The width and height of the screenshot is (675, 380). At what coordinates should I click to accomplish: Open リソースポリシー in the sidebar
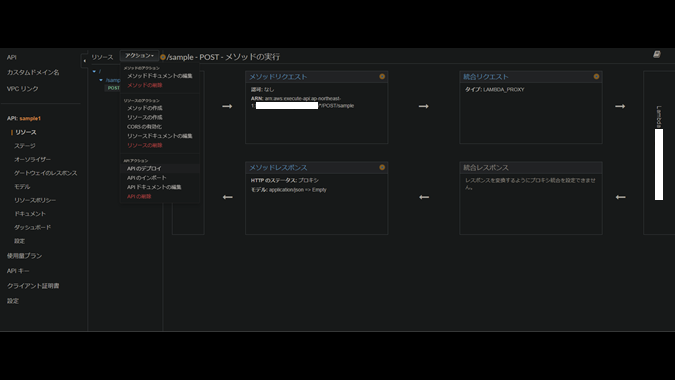pyautogui.click(x=35, y=200)
